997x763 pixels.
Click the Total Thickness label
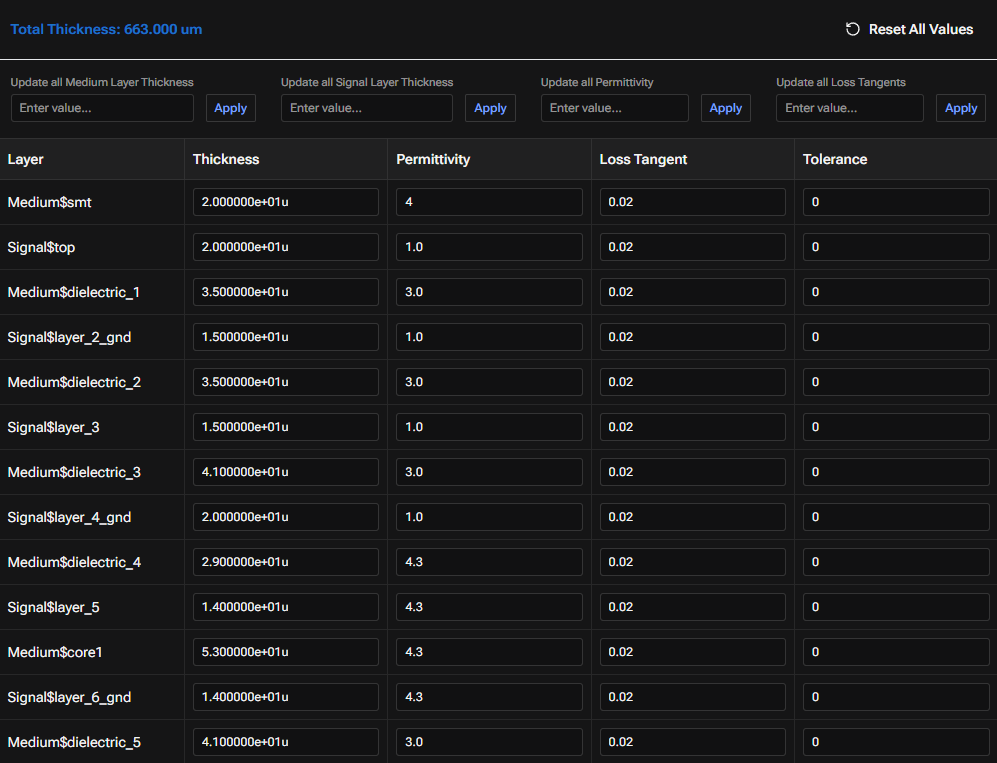click(x=106, y=29)
